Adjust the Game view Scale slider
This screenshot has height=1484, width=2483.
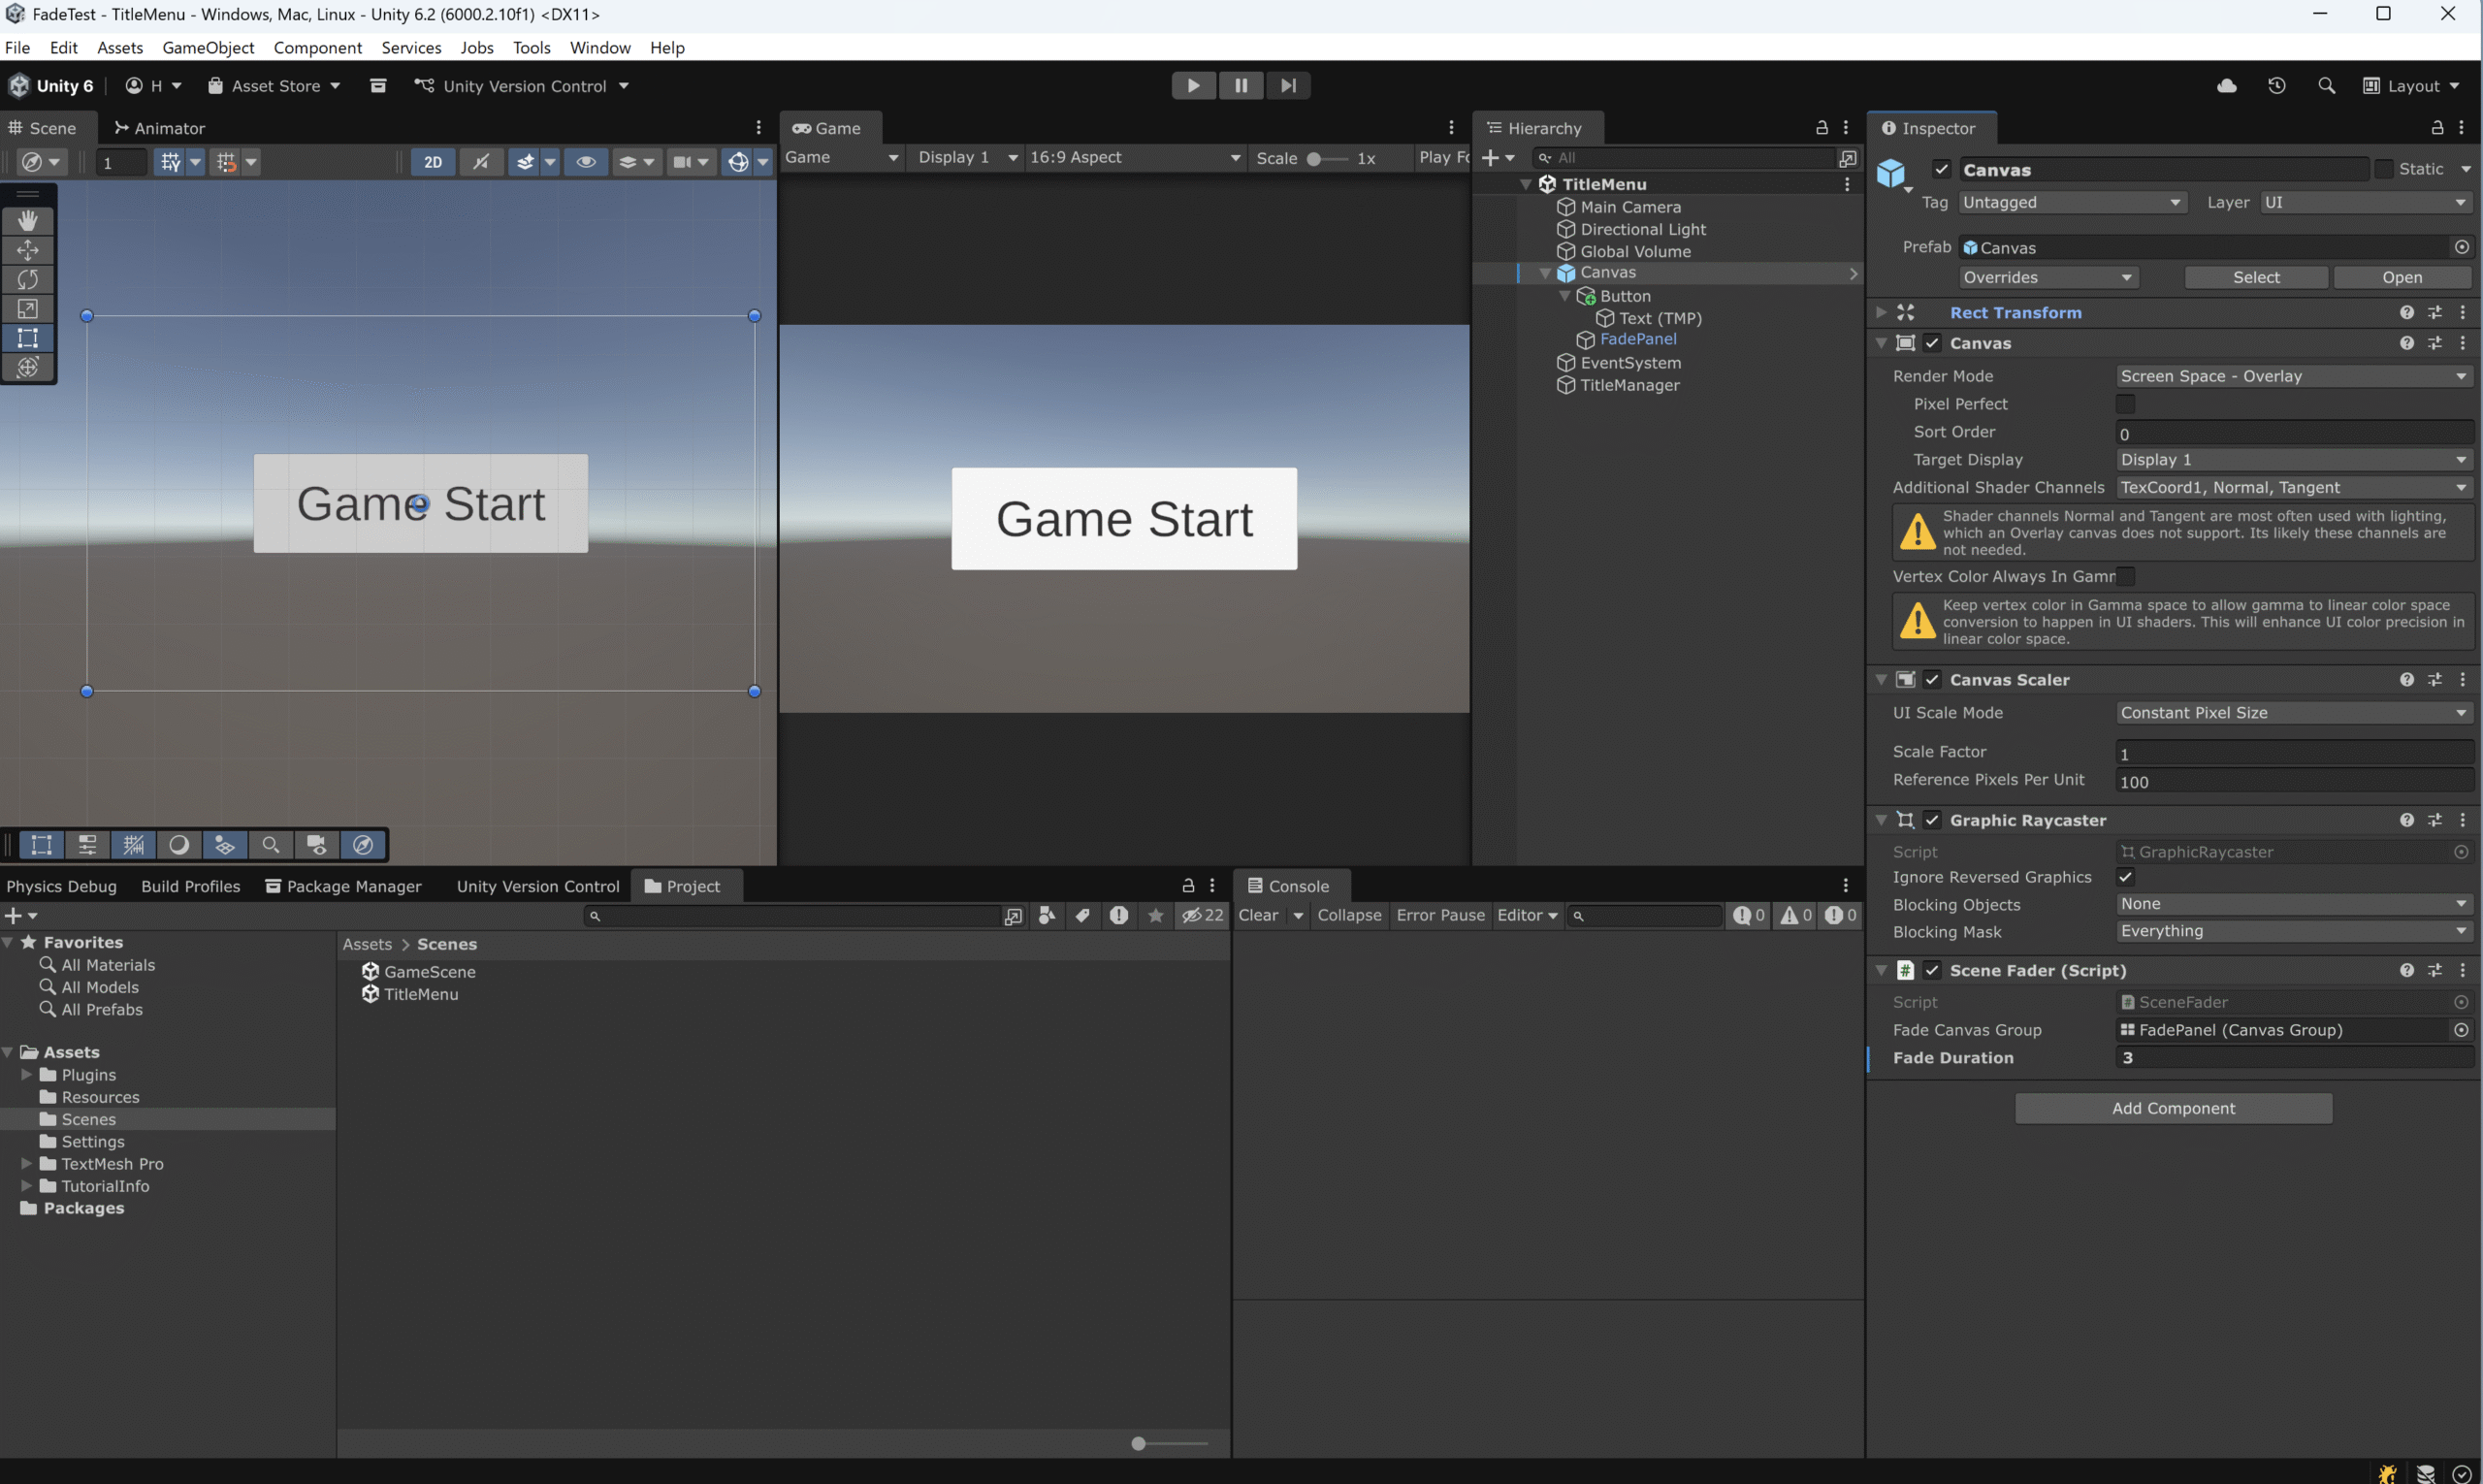click(1314, 158)
